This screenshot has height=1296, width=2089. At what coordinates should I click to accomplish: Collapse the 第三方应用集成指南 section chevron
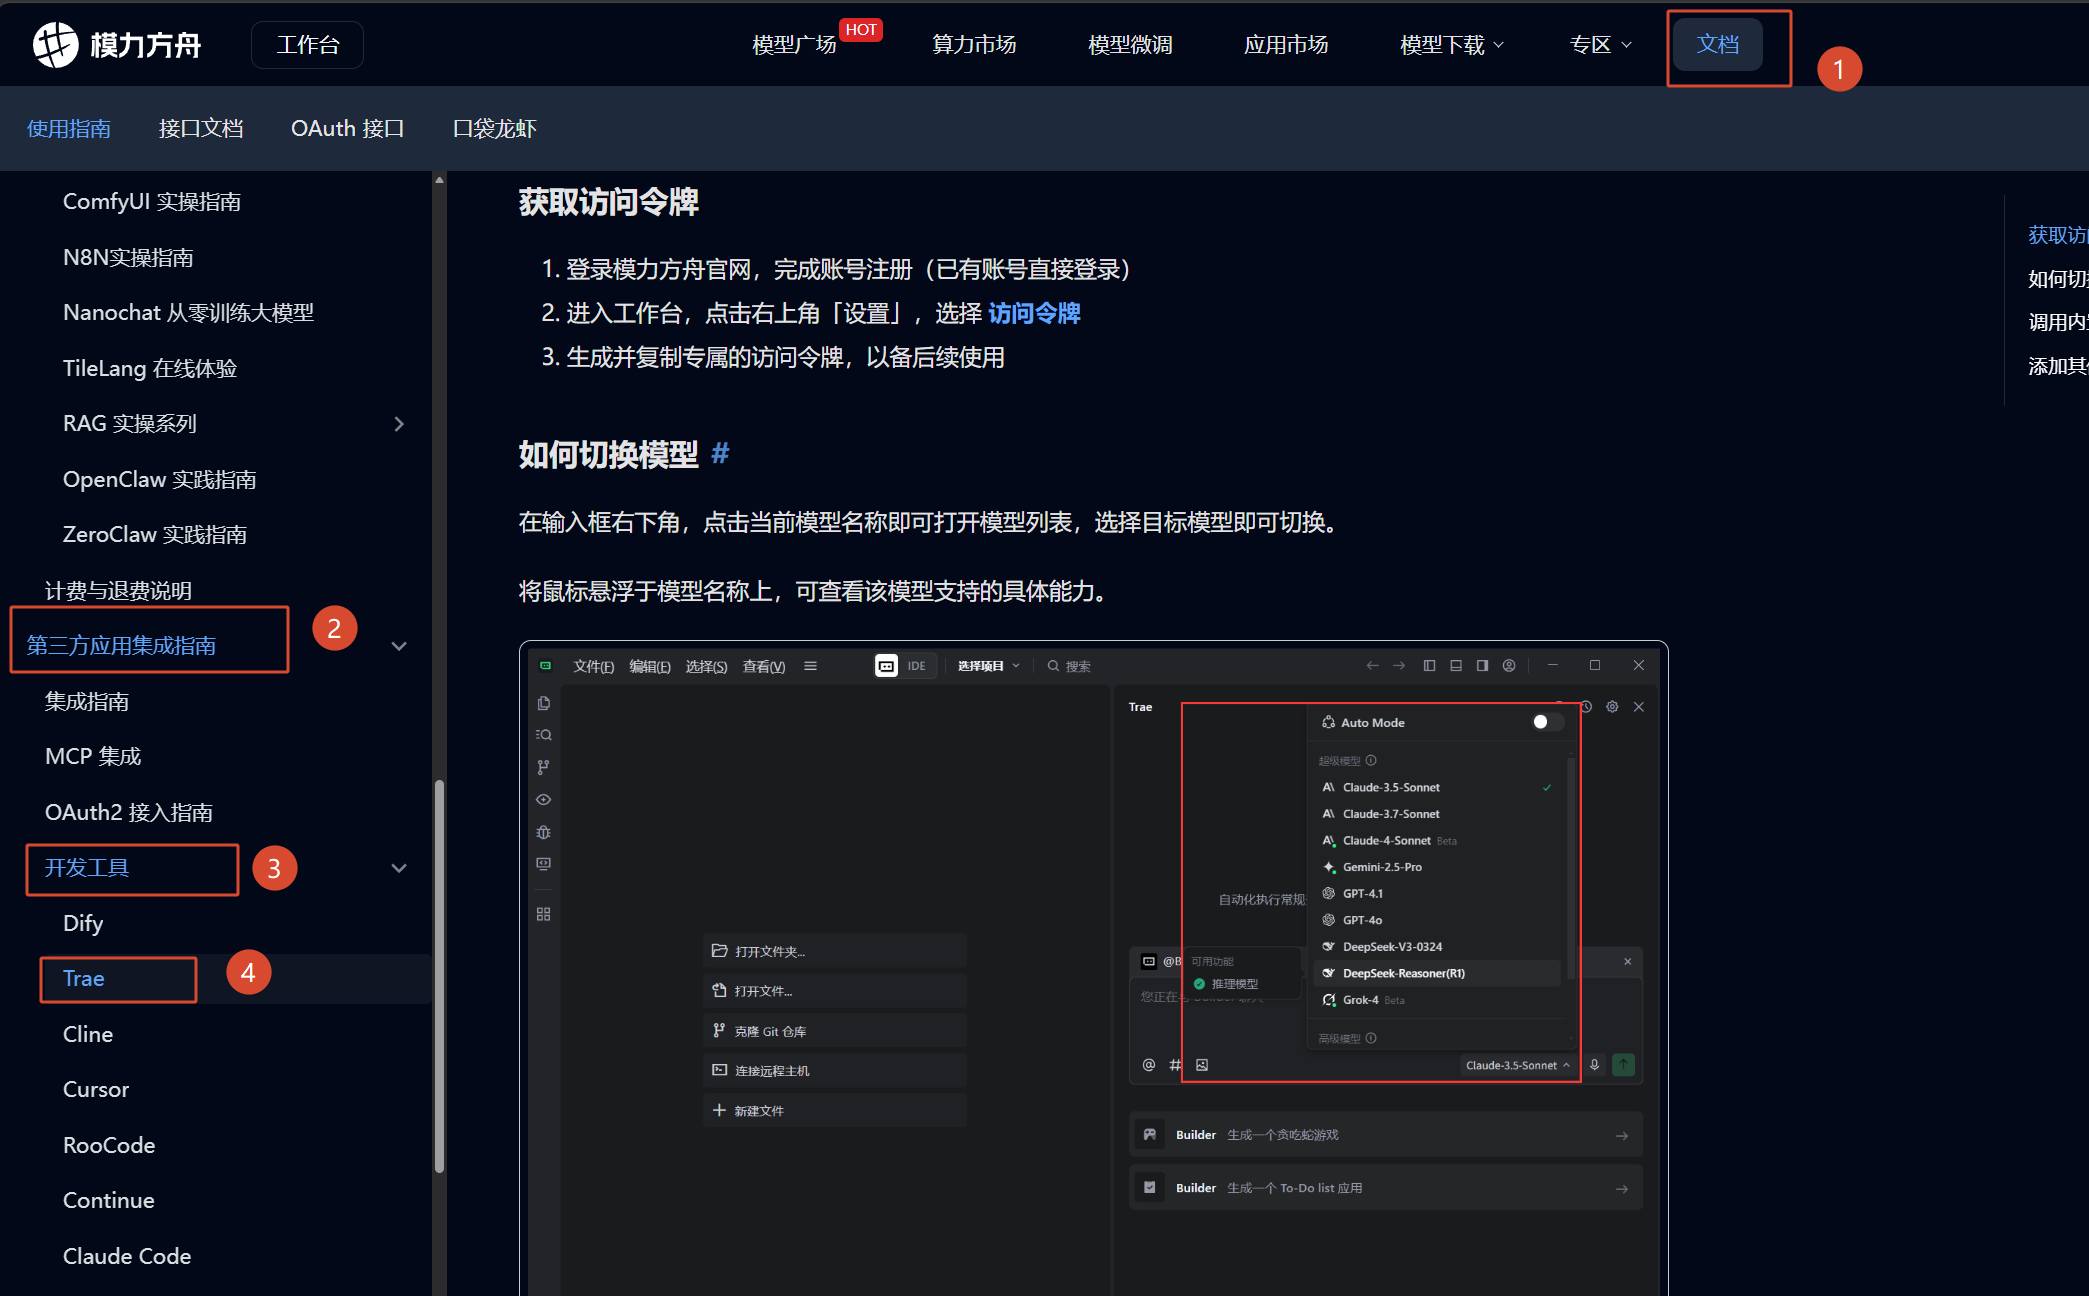point(399,646)
